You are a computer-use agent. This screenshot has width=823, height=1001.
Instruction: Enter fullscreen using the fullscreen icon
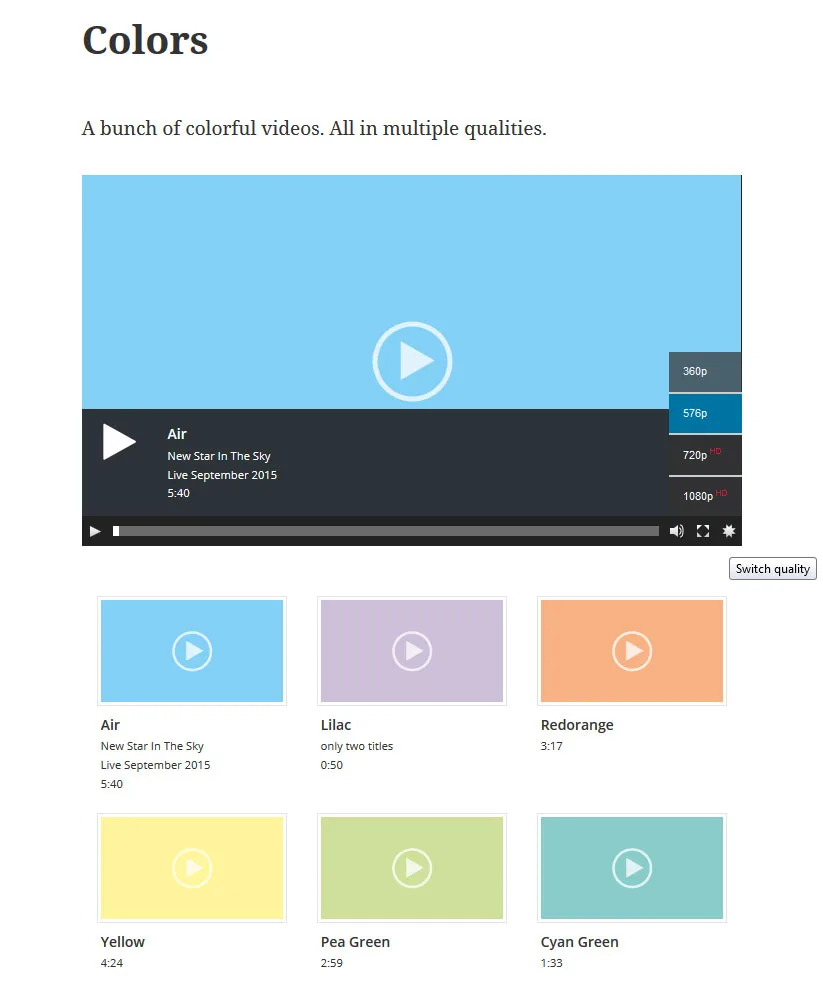(x=703, y=531)
